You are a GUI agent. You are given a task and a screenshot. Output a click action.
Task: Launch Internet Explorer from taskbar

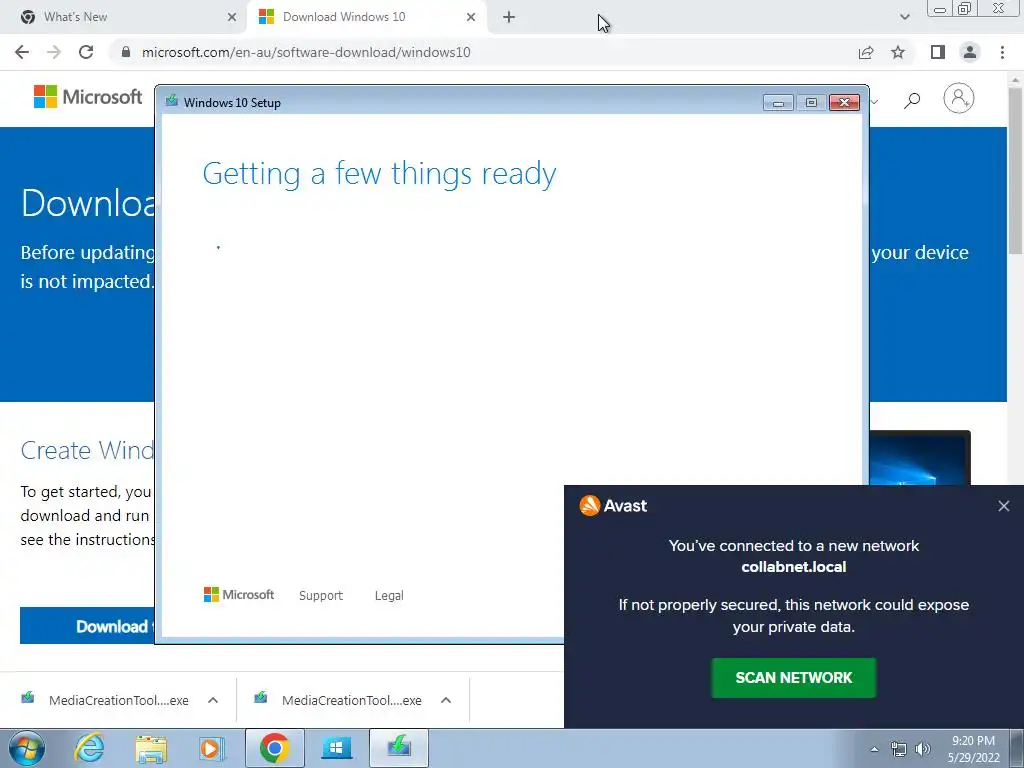click(x=89, y=748)
